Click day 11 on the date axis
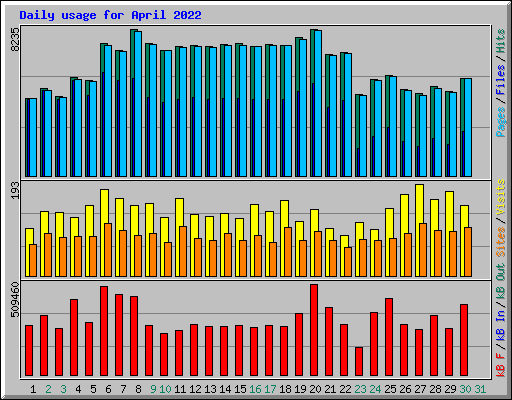Screen dimensions: 512x400 point(180,389)
